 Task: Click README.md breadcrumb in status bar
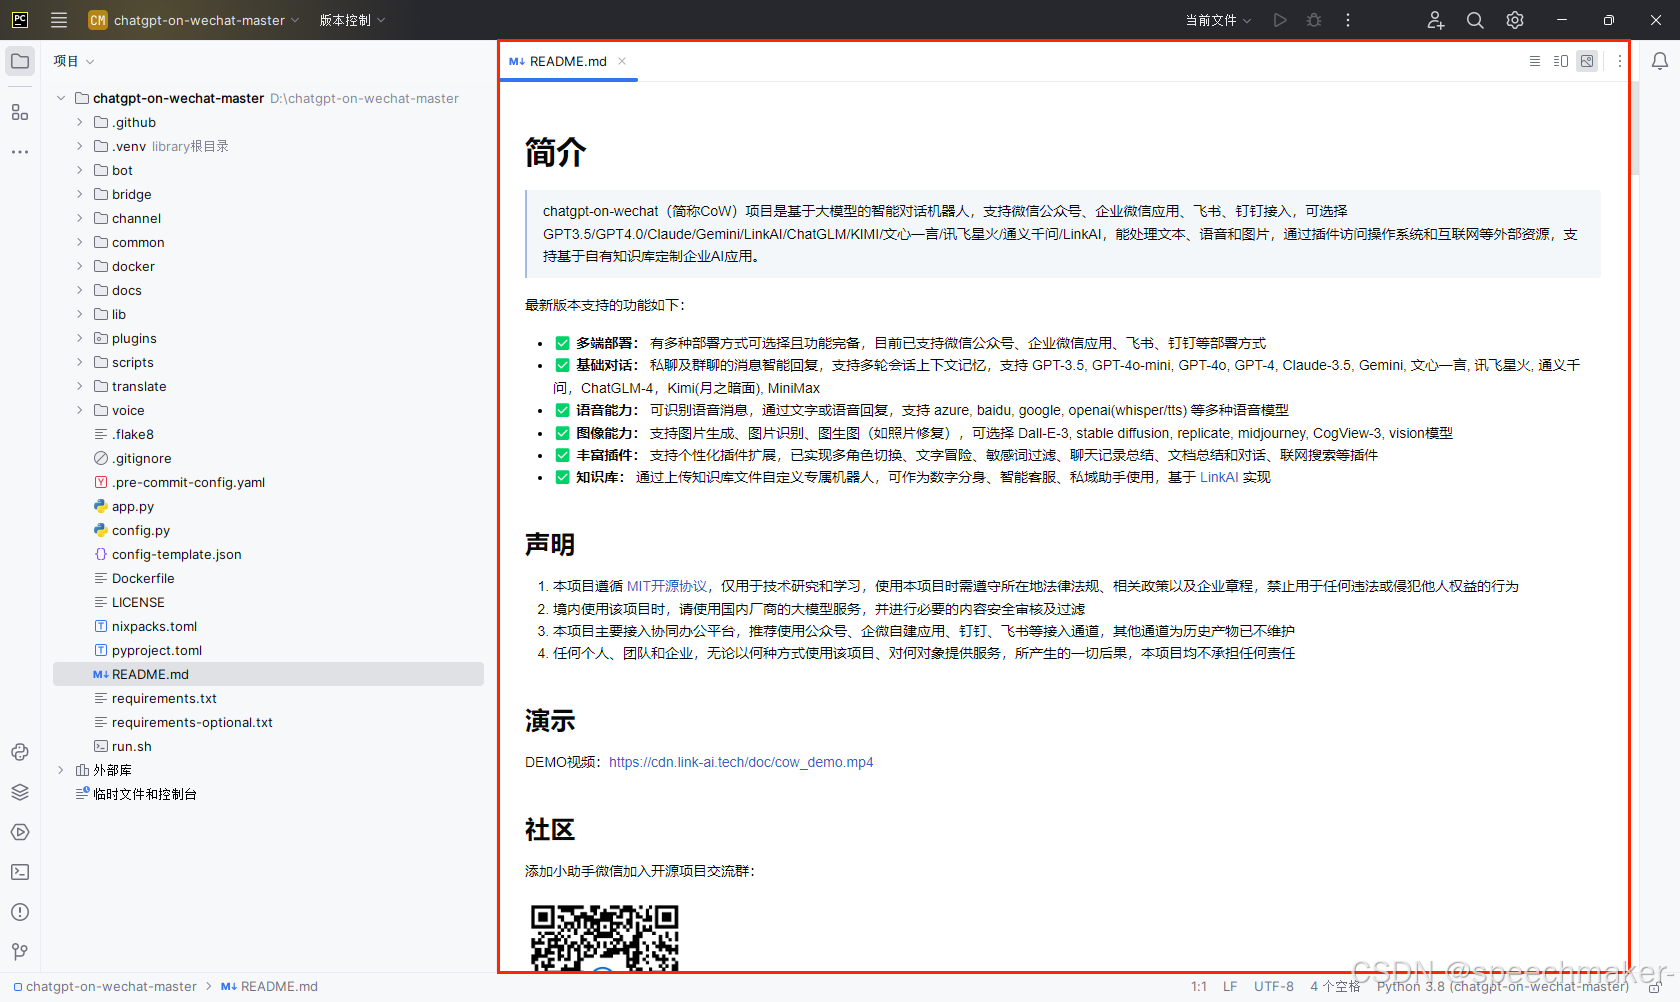pos(269,987)
